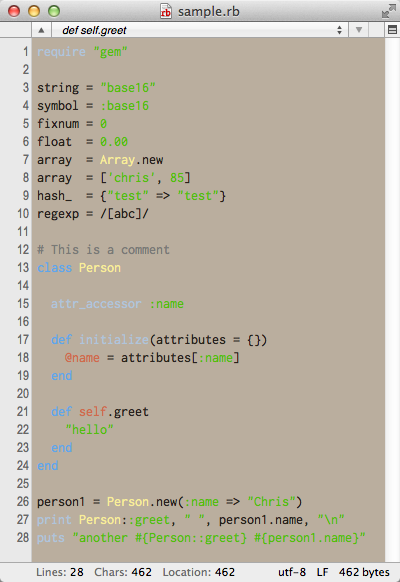Click the Lines: 28 counter in the status bar
Screen dimensions: 400x582
coord(60,572)
